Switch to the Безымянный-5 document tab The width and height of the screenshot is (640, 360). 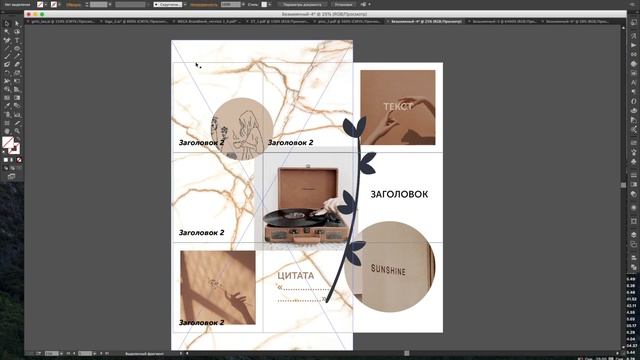coord(504,21)
